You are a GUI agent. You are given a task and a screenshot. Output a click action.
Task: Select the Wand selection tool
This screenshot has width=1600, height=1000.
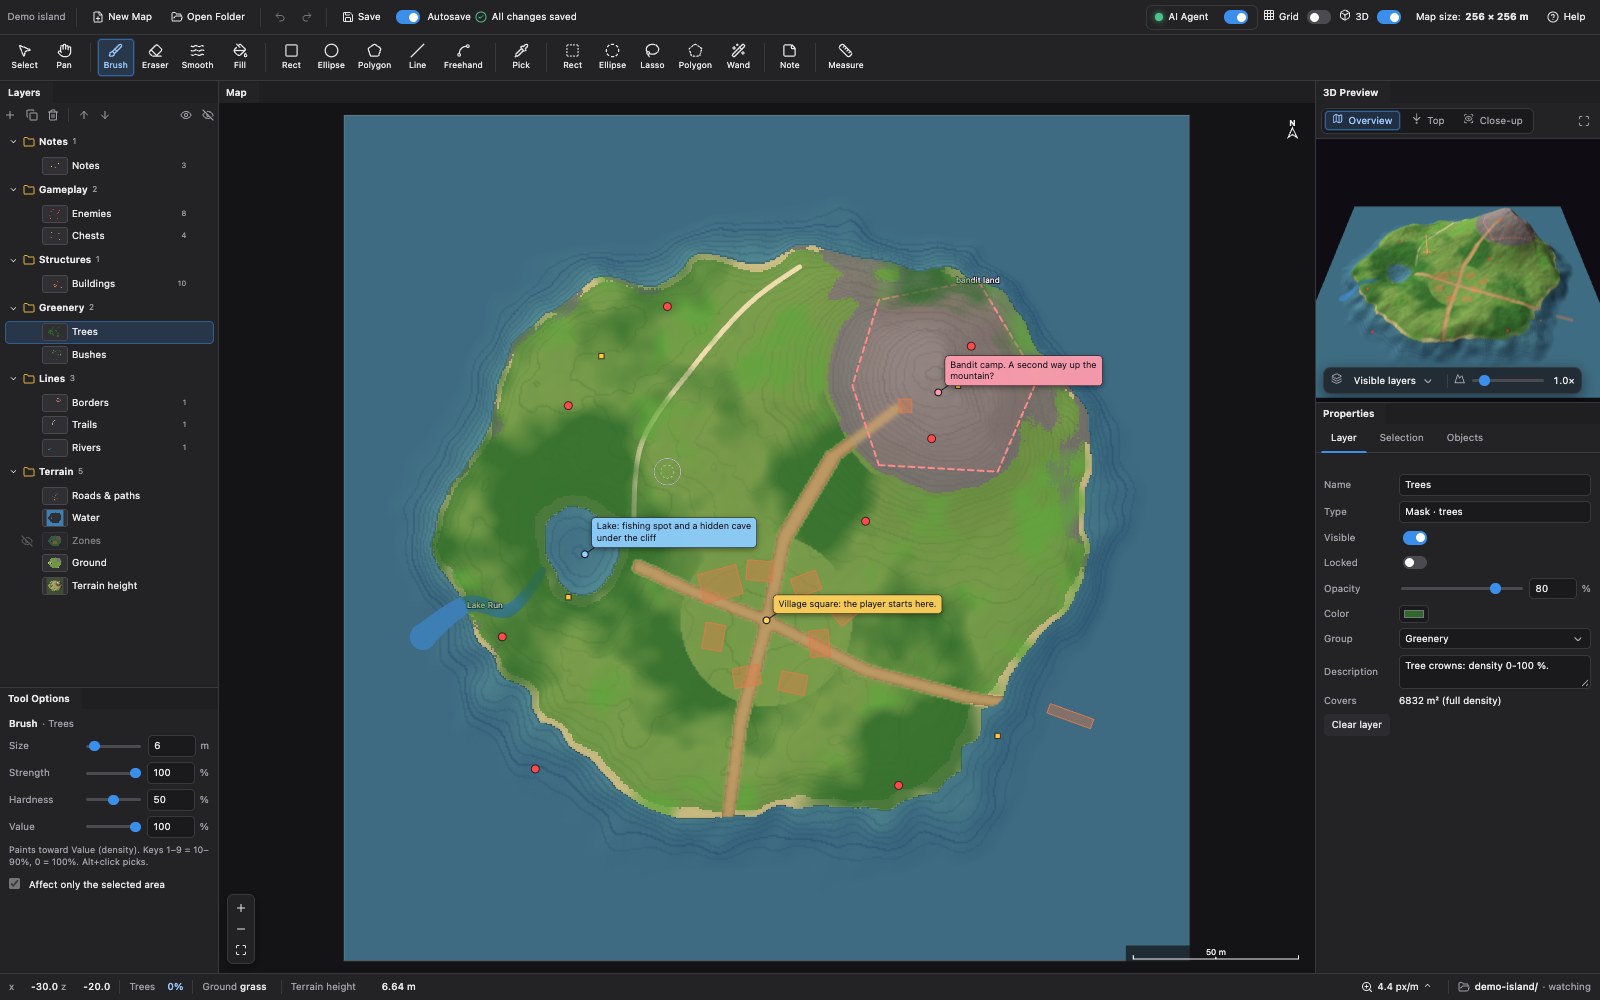[738, 56]
